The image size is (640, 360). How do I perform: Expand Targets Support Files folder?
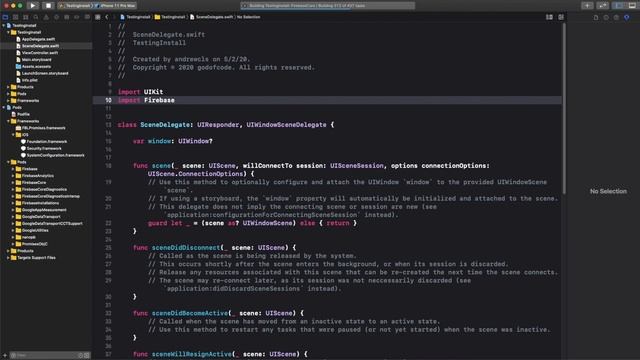[x=9, y=258]
